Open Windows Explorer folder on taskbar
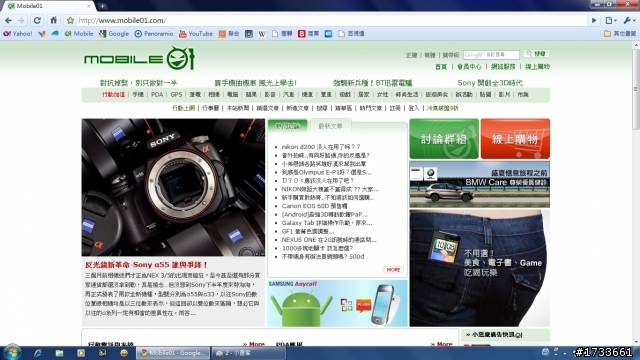Screen dimensions: 640x360 pos(60,353)
